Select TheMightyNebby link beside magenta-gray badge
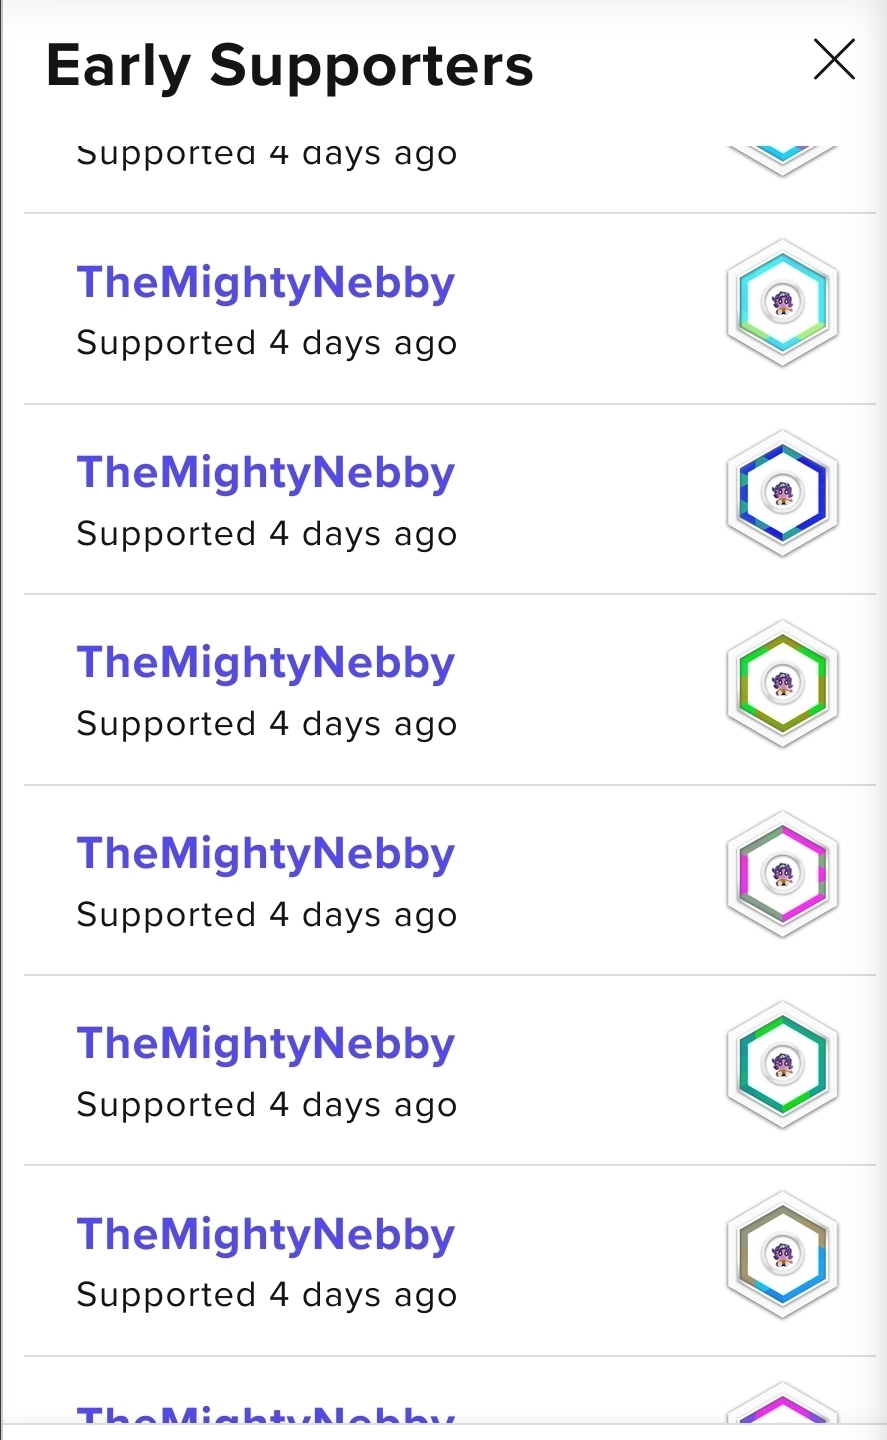887x1440 pixels. pyautogui.click(x=266, y=854)
